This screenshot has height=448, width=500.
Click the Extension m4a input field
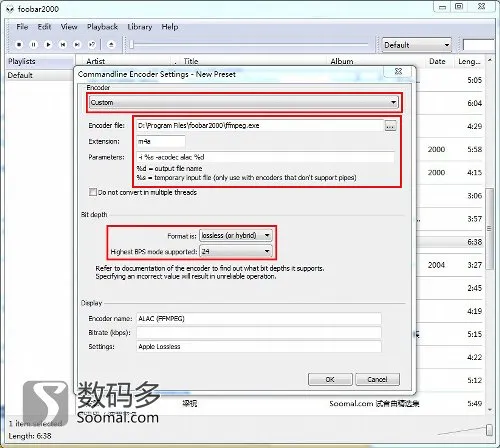(x=161, y=141)
